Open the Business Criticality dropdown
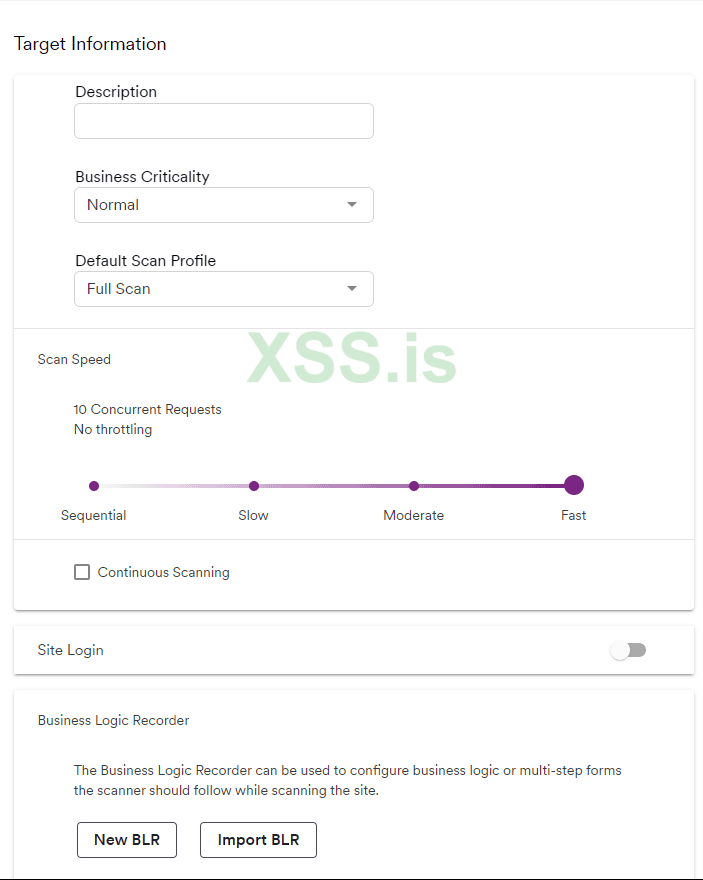703x880 pixels. (x=223, y=205)
